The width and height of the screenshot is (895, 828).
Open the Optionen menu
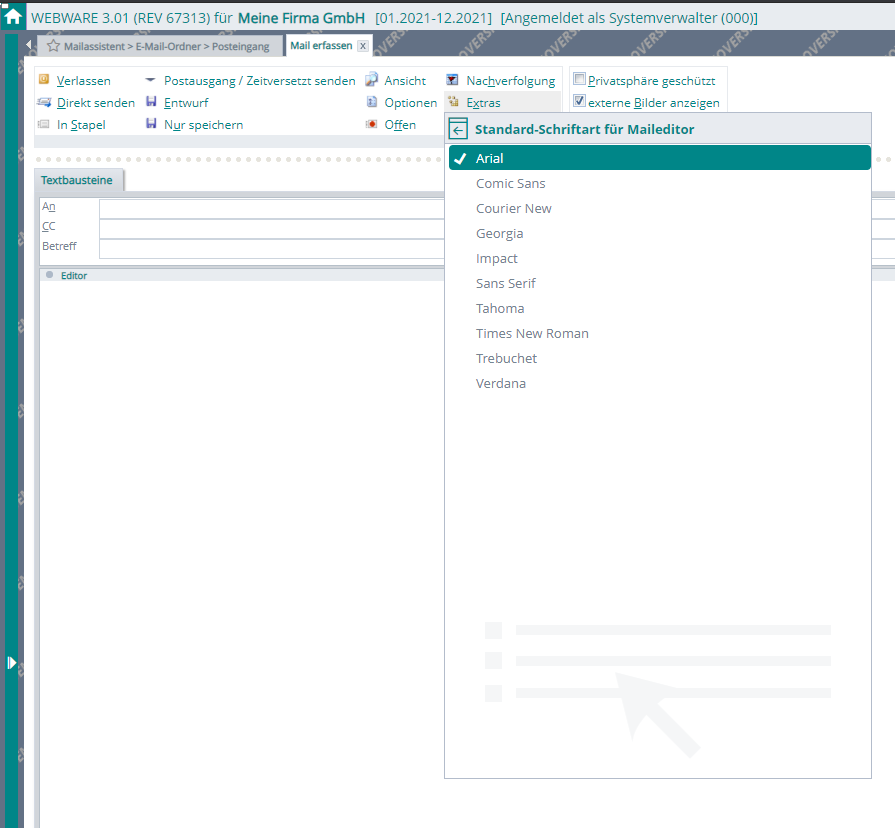[x=410, y=102]
